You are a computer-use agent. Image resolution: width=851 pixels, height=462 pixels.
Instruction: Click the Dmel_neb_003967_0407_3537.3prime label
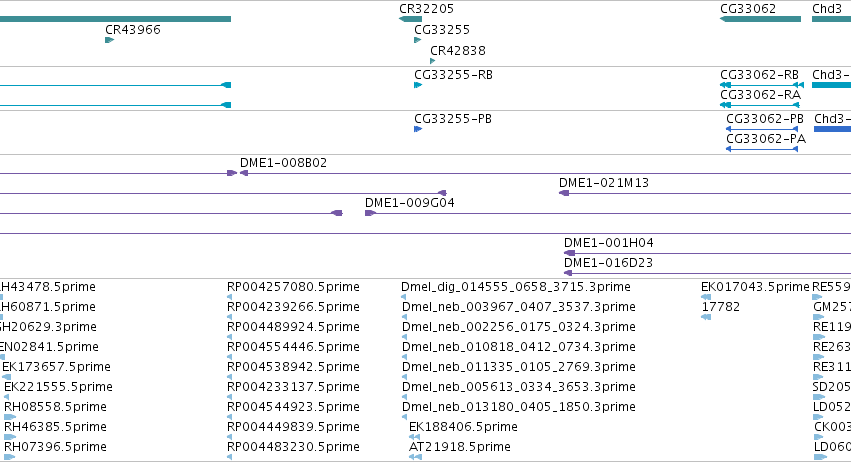(518, 307)
